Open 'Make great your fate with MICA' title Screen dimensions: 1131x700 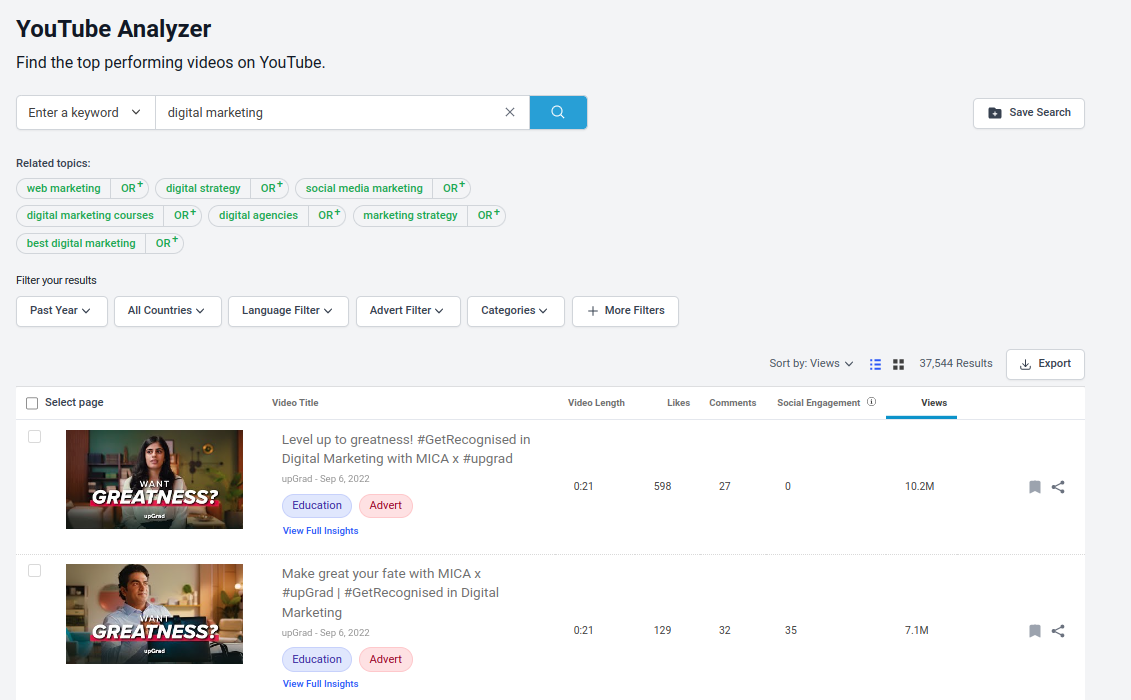[x=390, y=592]
